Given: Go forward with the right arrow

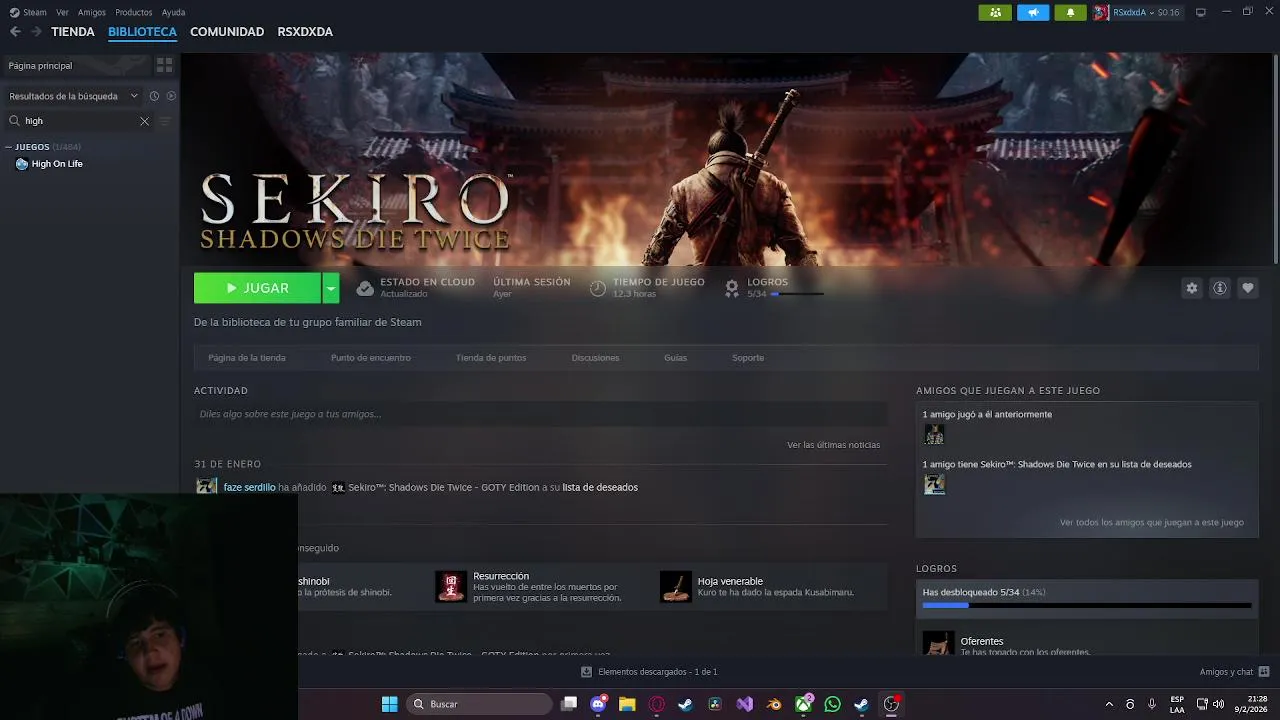Looking at the screenshot, I should (37, 32).
